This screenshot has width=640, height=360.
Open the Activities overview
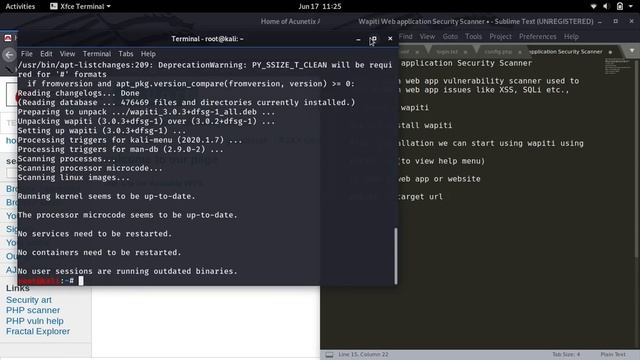pyautogui.click(x=20, y=6)
